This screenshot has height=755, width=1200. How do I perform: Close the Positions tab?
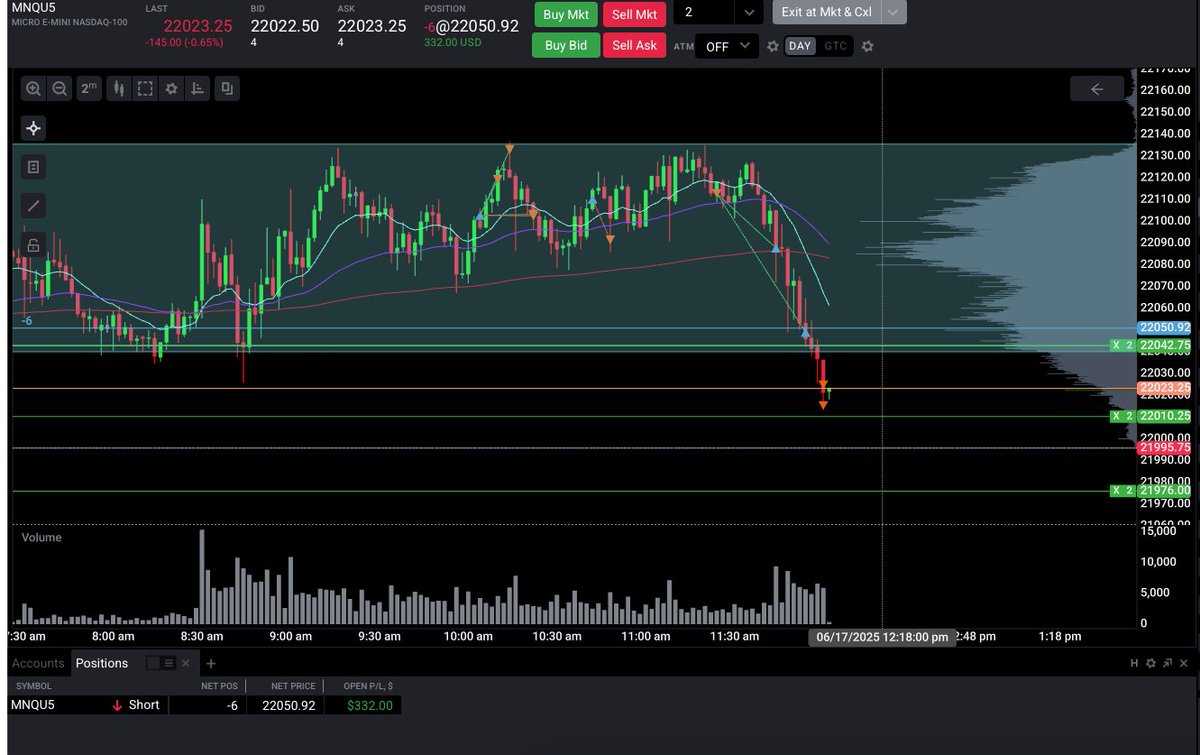click(x=186, y=663)
